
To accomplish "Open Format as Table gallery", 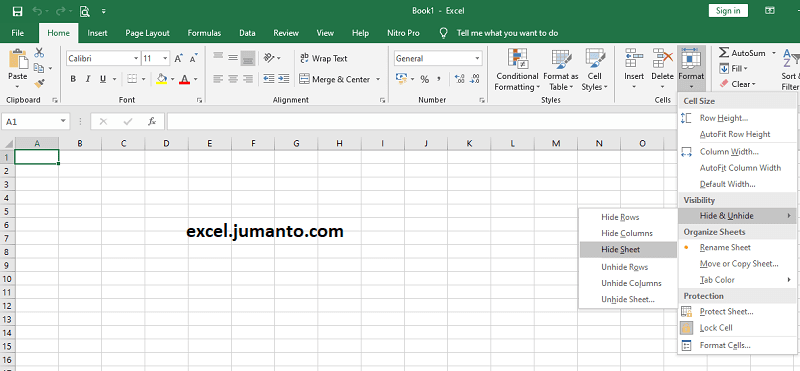I will pos(561,70).
